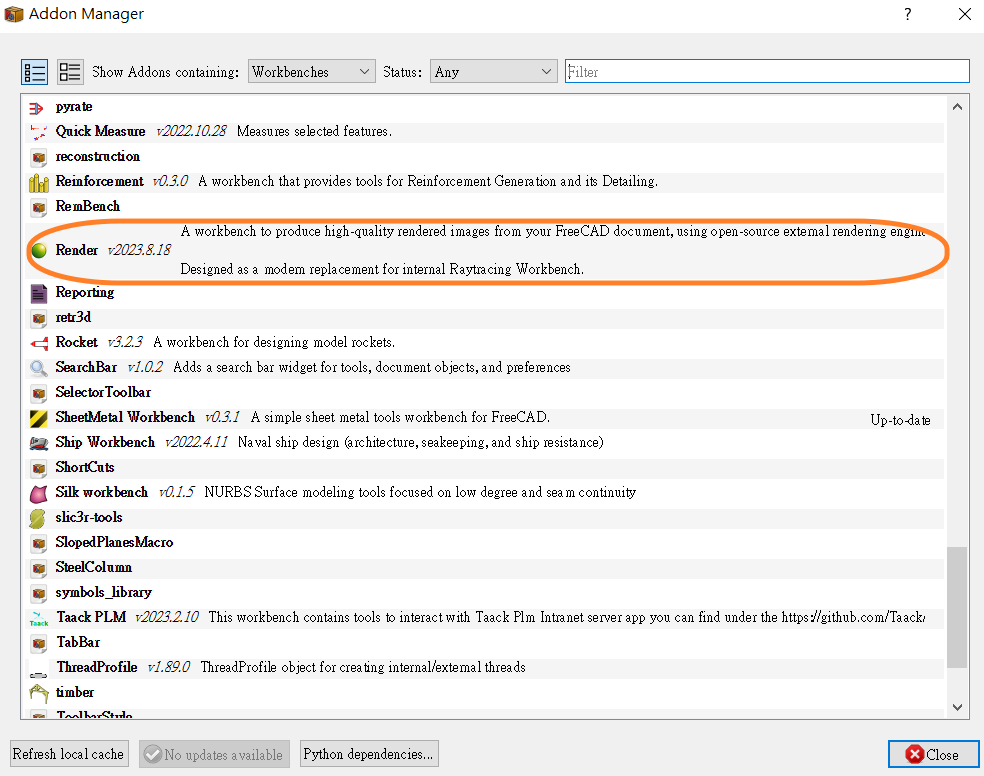Click the Ship Workbench icon
984x776 pixels.
pyautogui.click(x=39, y=444)
